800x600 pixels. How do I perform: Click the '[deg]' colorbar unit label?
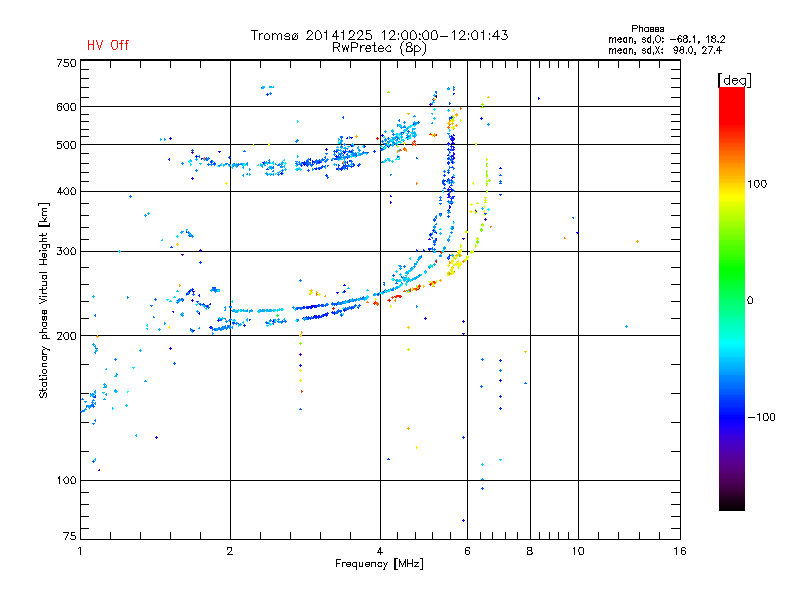click(734, 80)
